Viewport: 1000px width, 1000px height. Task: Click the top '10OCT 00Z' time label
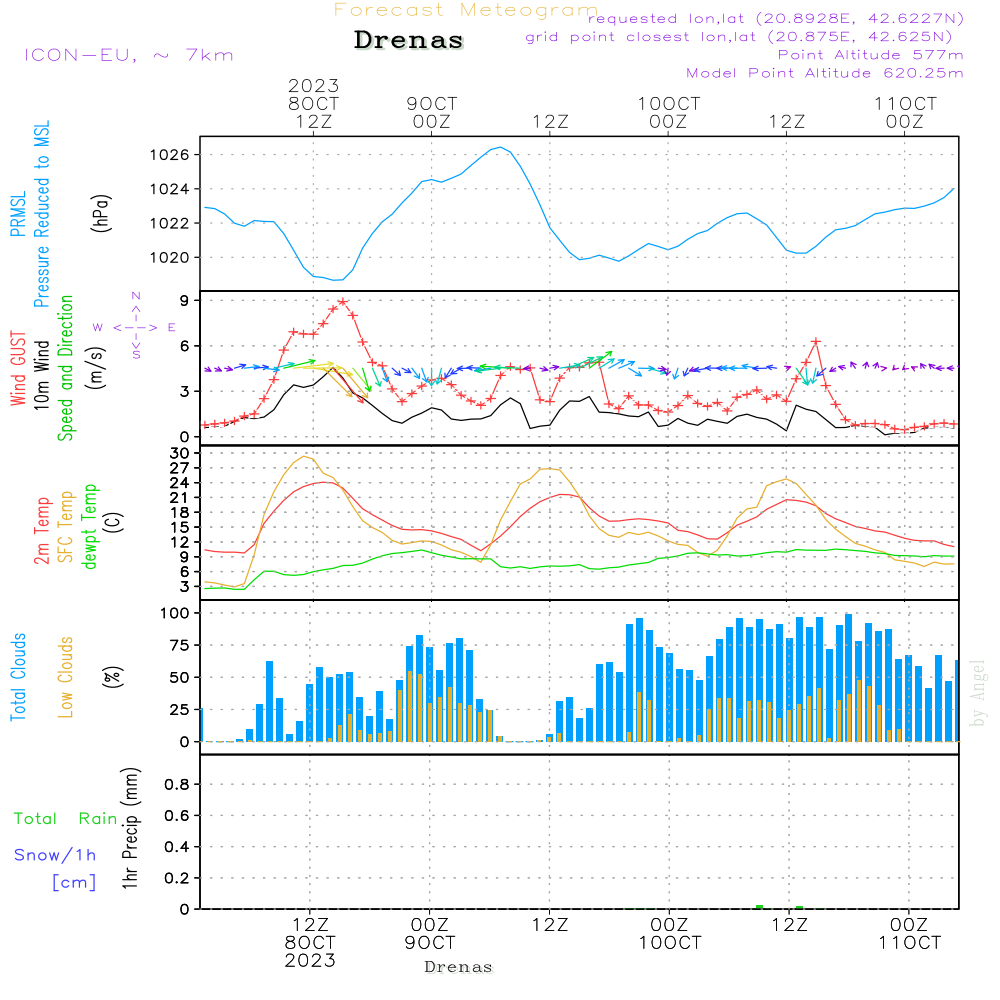(x=668, y=113)
